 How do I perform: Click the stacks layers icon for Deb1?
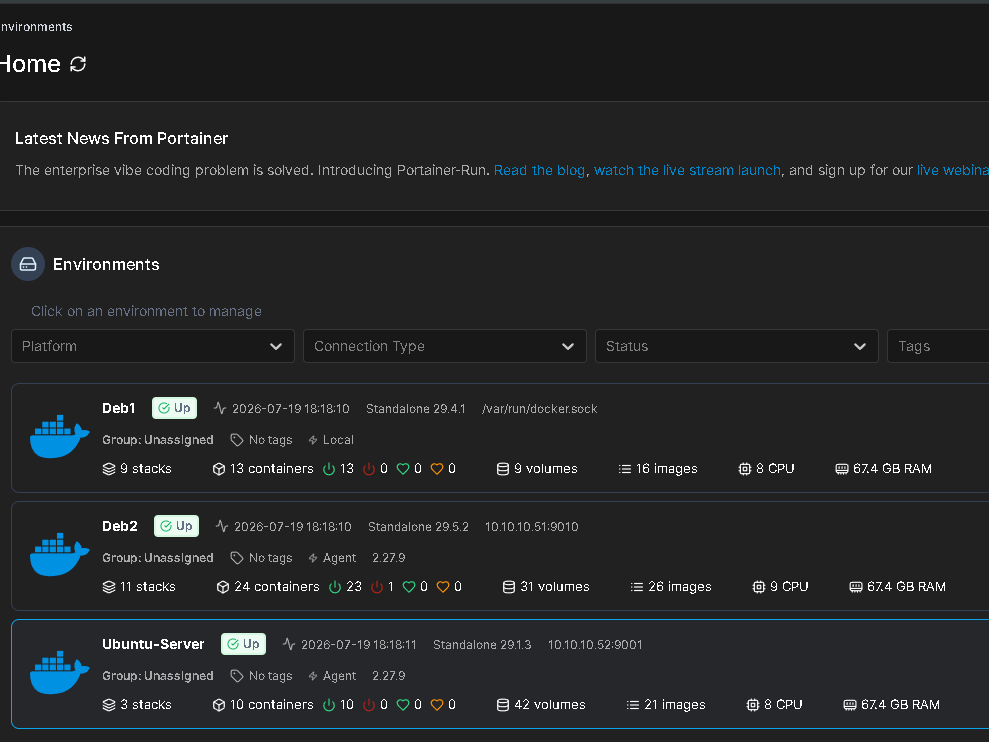(109, 469)
